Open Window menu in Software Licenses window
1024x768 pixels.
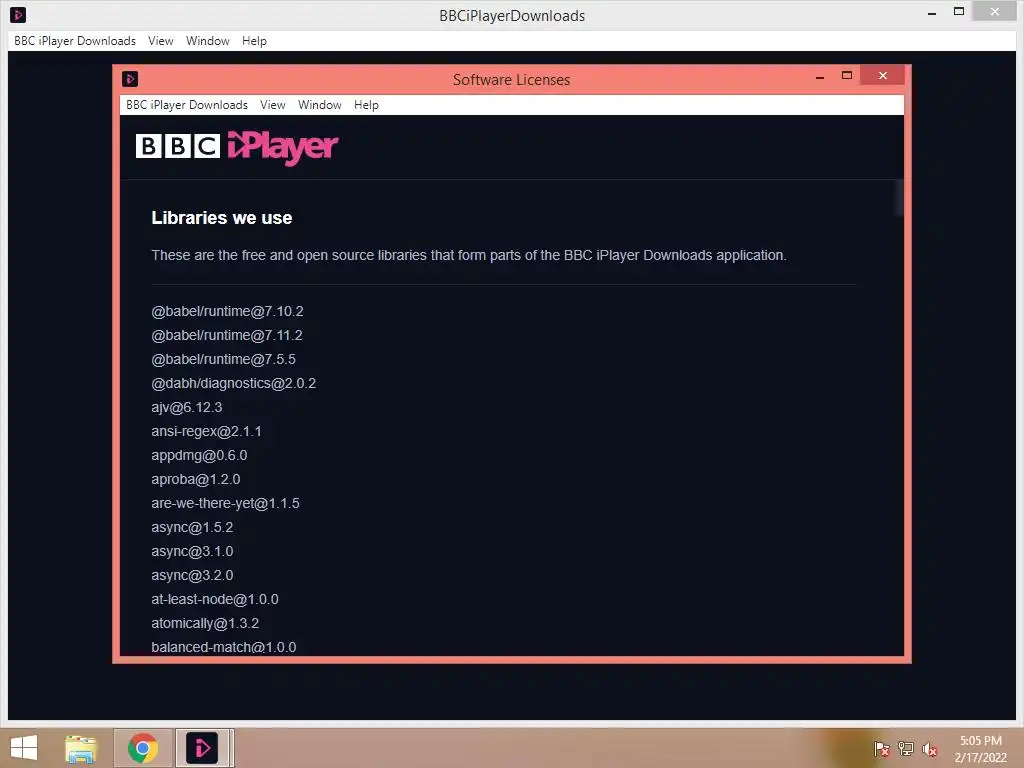[x=319, y=105]
